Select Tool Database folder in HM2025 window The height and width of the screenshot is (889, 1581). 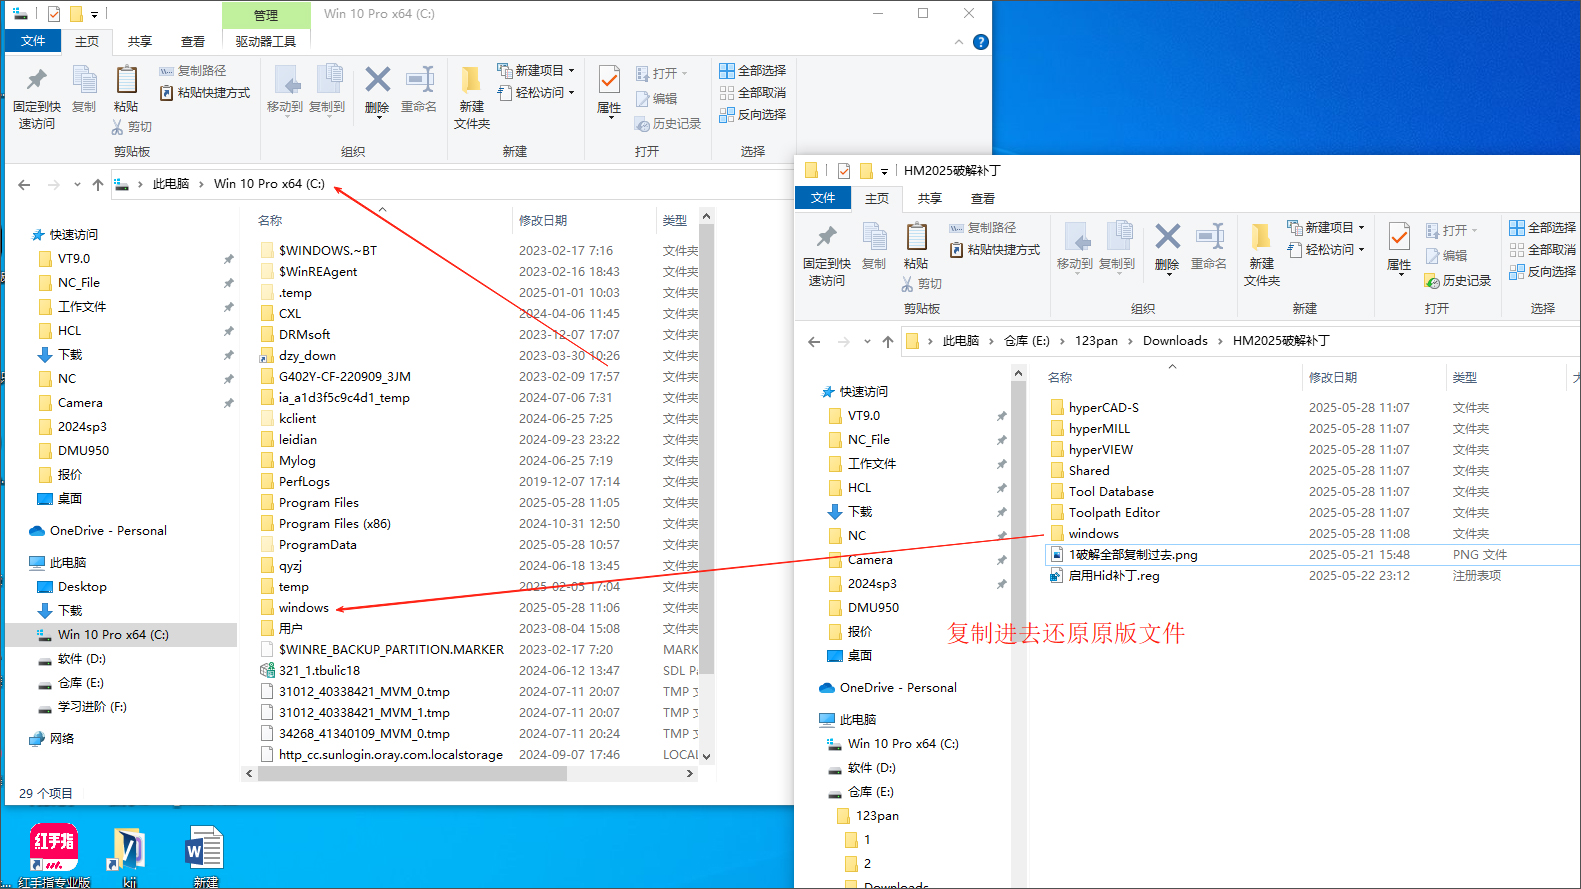click(1111, 492)
